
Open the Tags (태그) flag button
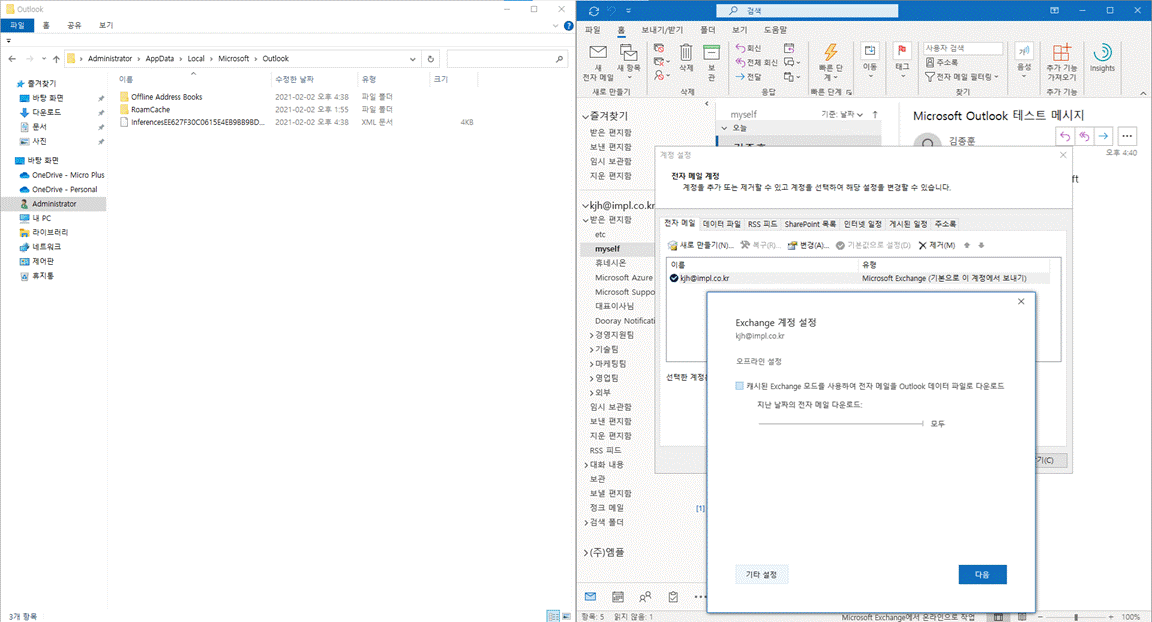tap(901, 60)
